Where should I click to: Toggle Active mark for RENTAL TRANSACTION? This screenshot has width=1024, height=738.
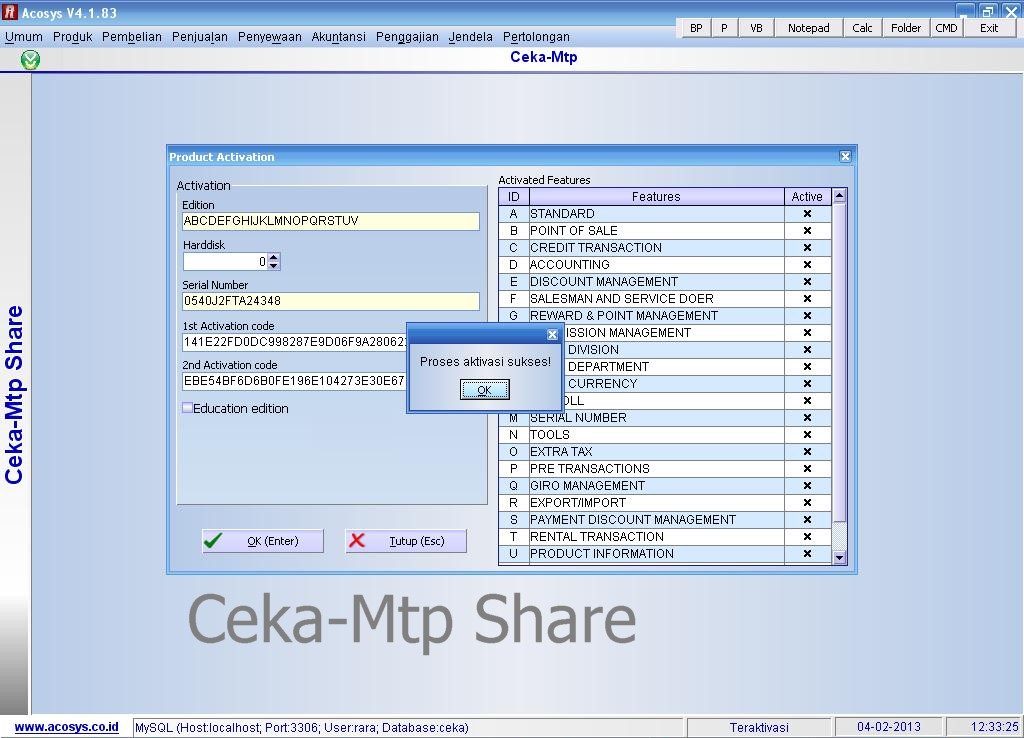point(807,536)
